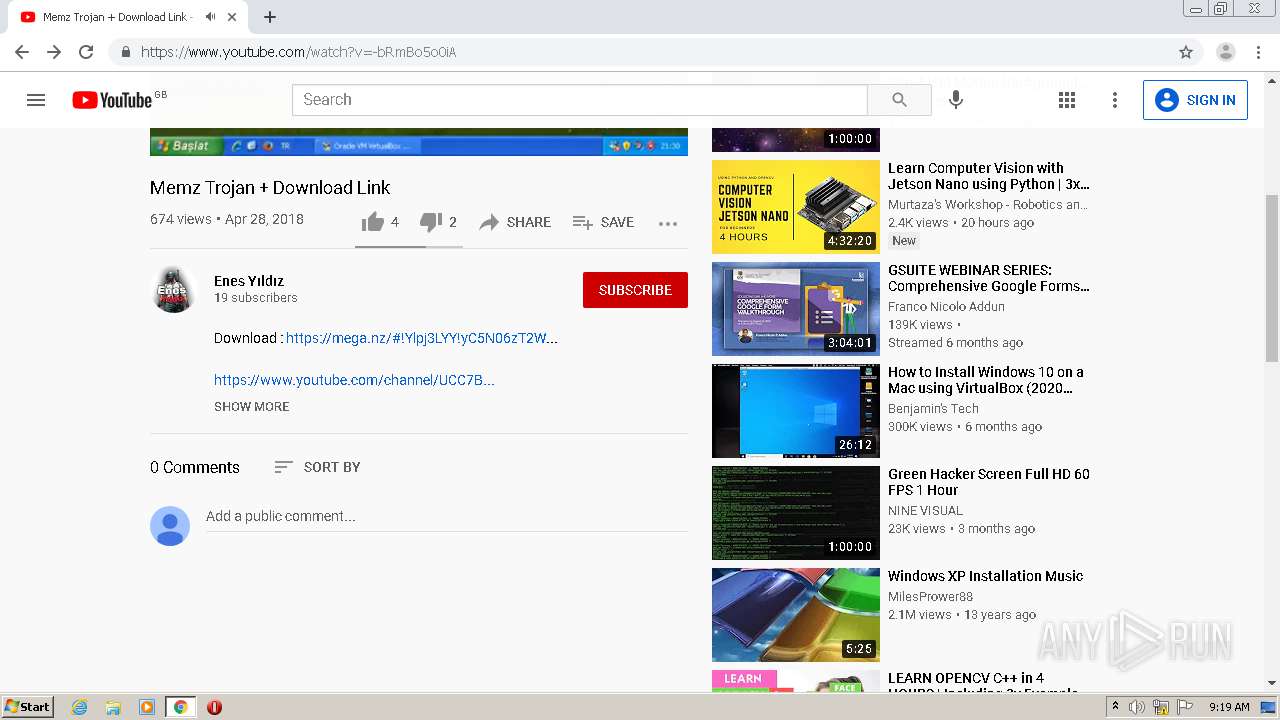Visit Benjamin's Tech channel name

(933, 409)
